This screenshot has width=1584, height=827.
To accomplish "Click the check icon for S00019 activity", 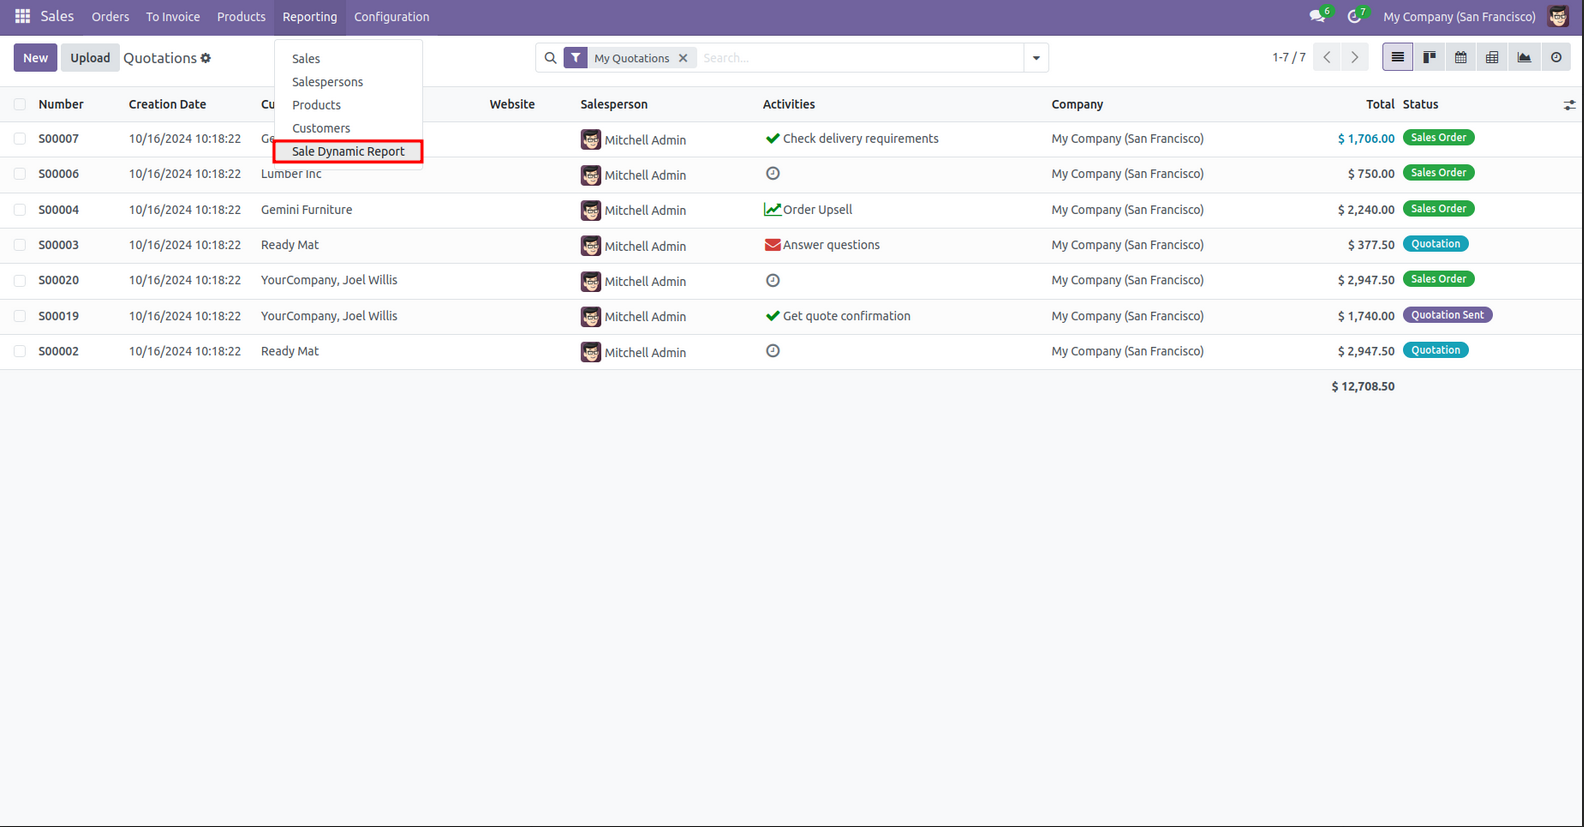I will click(x=772, y=316).
